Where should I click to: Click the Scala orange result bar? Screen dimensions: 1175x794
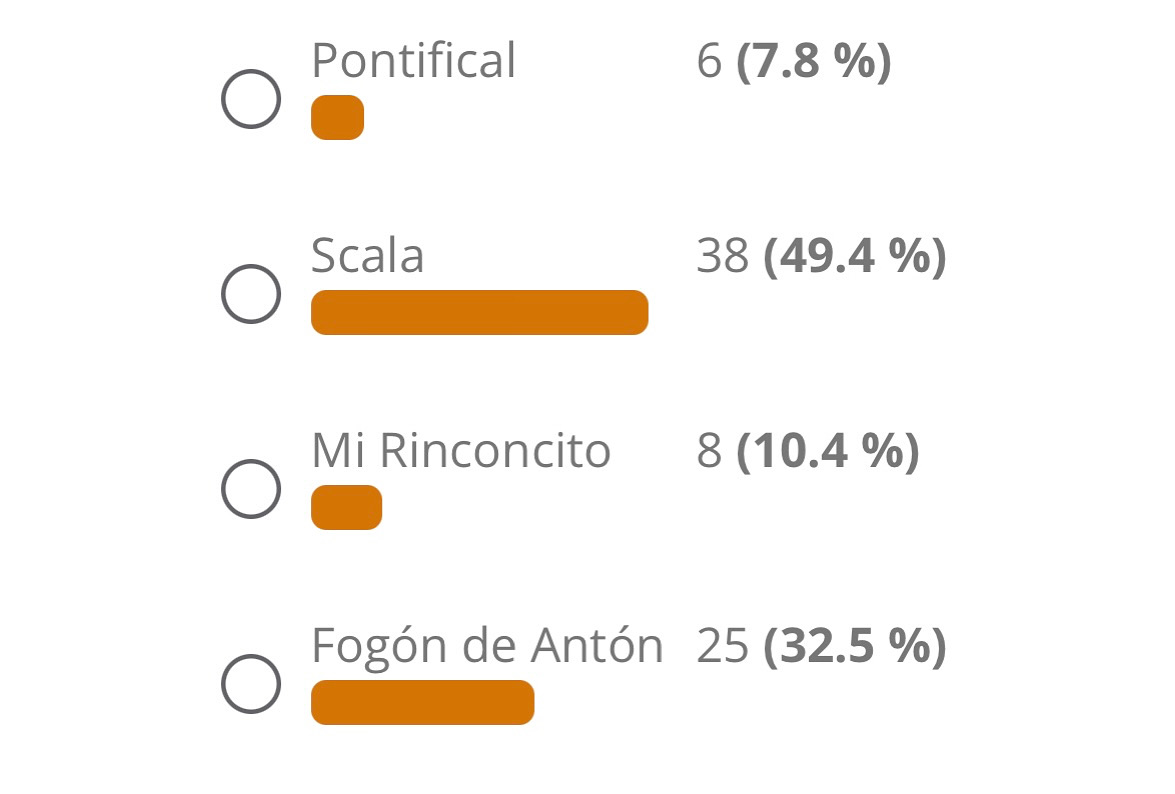click(480, 312)
